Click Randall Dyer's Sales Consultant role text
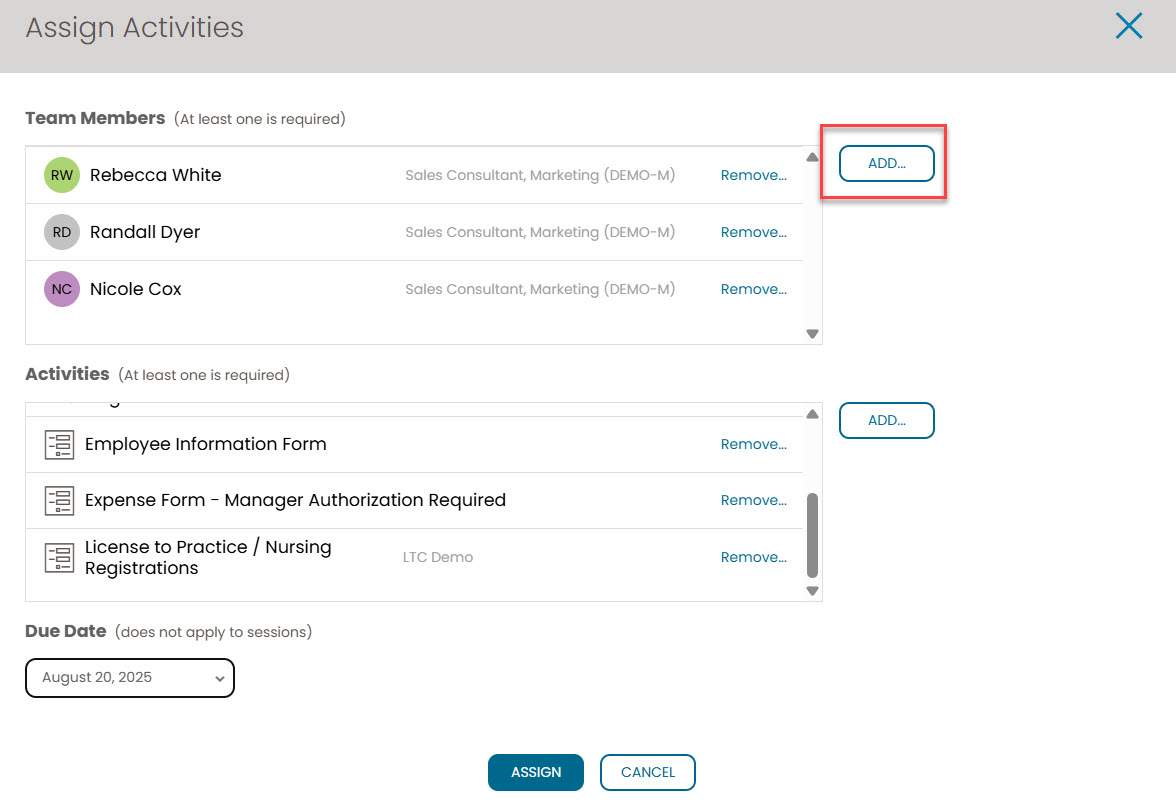The height and width of the screenshot is (800, 1176). pyautogui.click(x=540, y=232)
